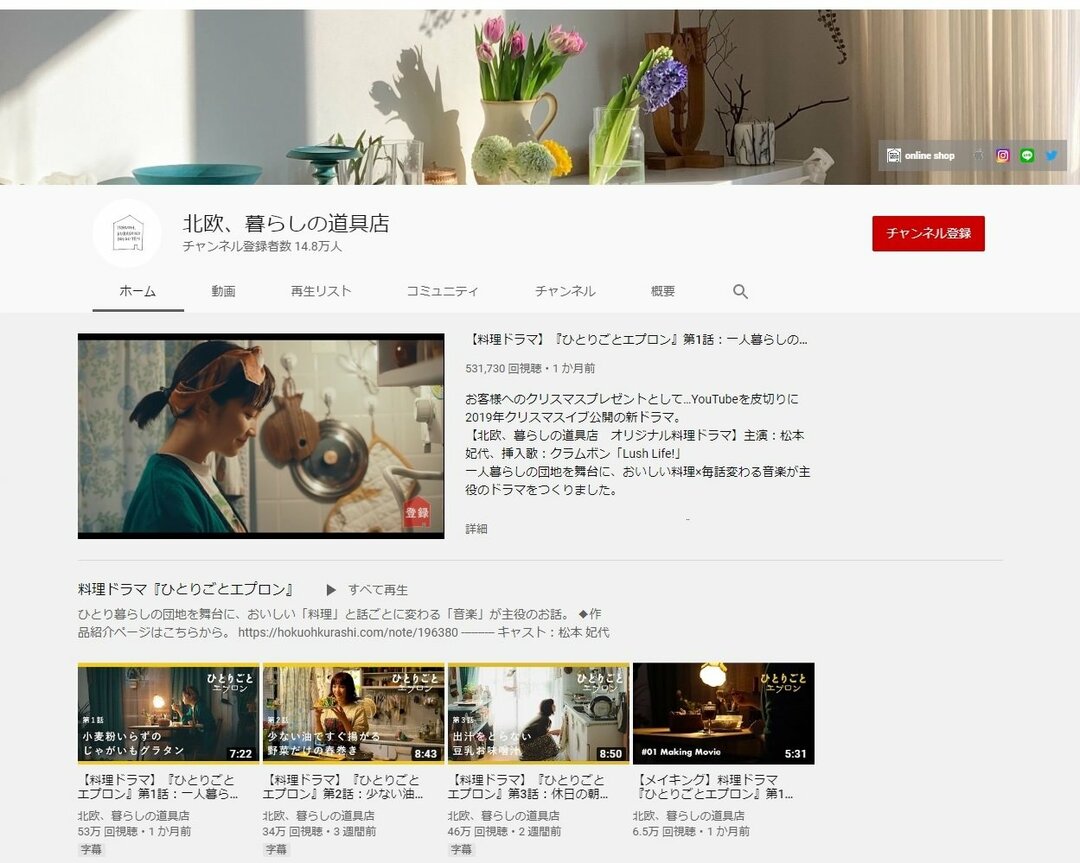Open the 5:31 Making Movie thumbnail
This screenshot has height=863, width=1080.
point(724,714)
